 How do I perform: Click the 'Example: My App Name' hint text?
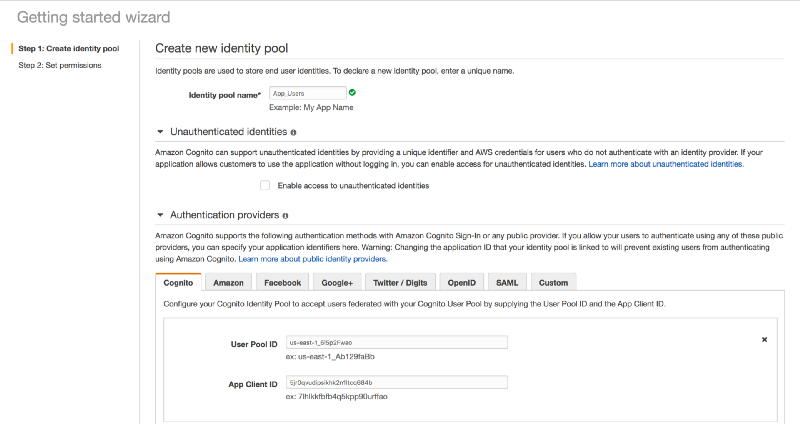(x=311, y=108)
